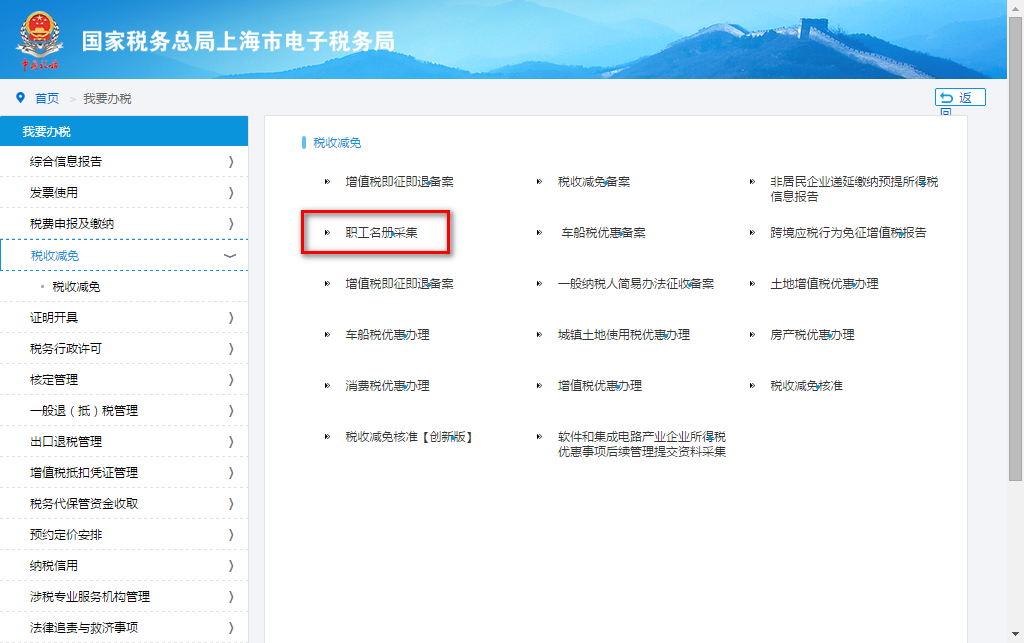1024x643 pixels.
Task: Collapse the 税收减免 sidebar section
Action: point(124,257)
